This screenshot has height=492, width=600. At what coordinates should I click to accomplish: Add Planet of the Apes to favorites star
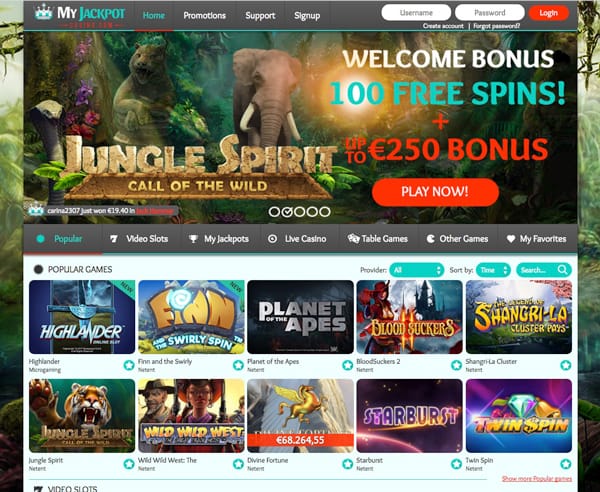click(347, 365)
